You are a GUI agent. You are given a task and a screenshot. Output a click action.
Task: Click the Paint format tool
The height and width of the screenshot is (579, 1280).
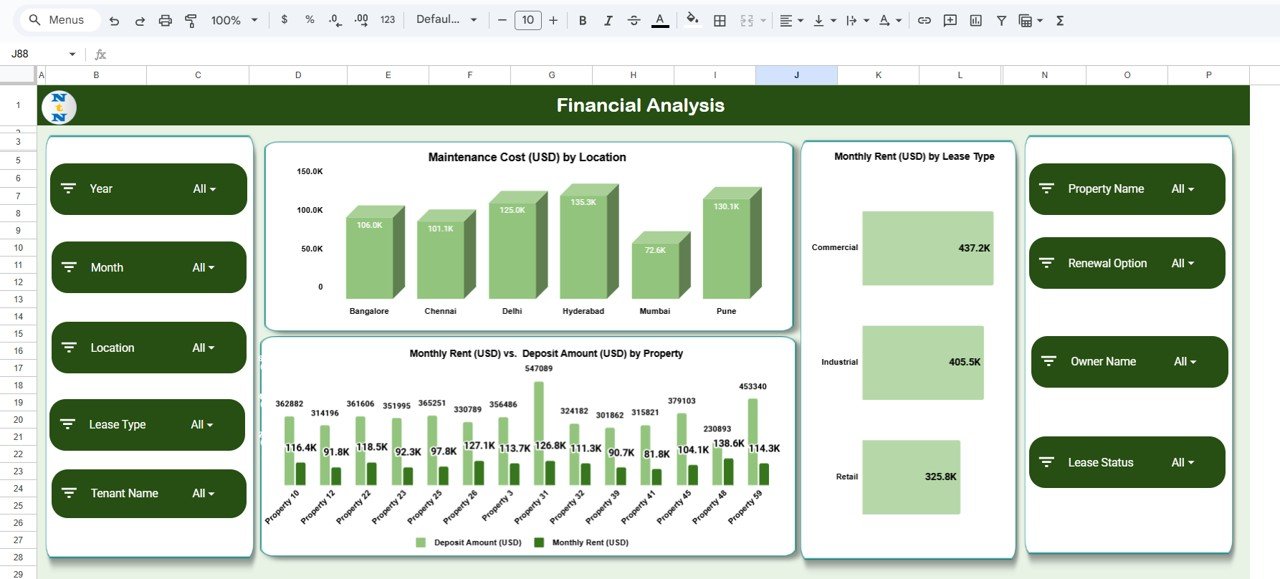[x=190, y=20]
